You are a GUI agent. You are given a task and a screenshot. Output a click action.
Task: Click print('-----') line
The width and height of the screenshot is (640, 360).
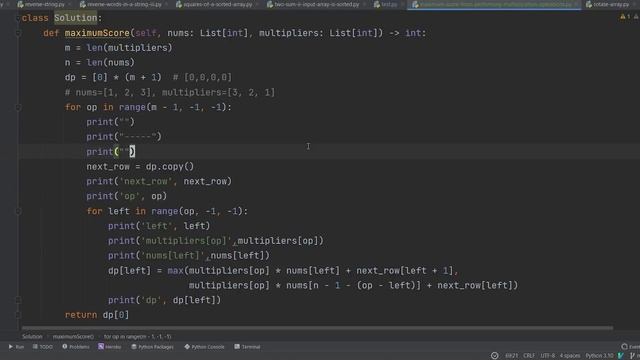pyautogui.click(x=124, y=137)
